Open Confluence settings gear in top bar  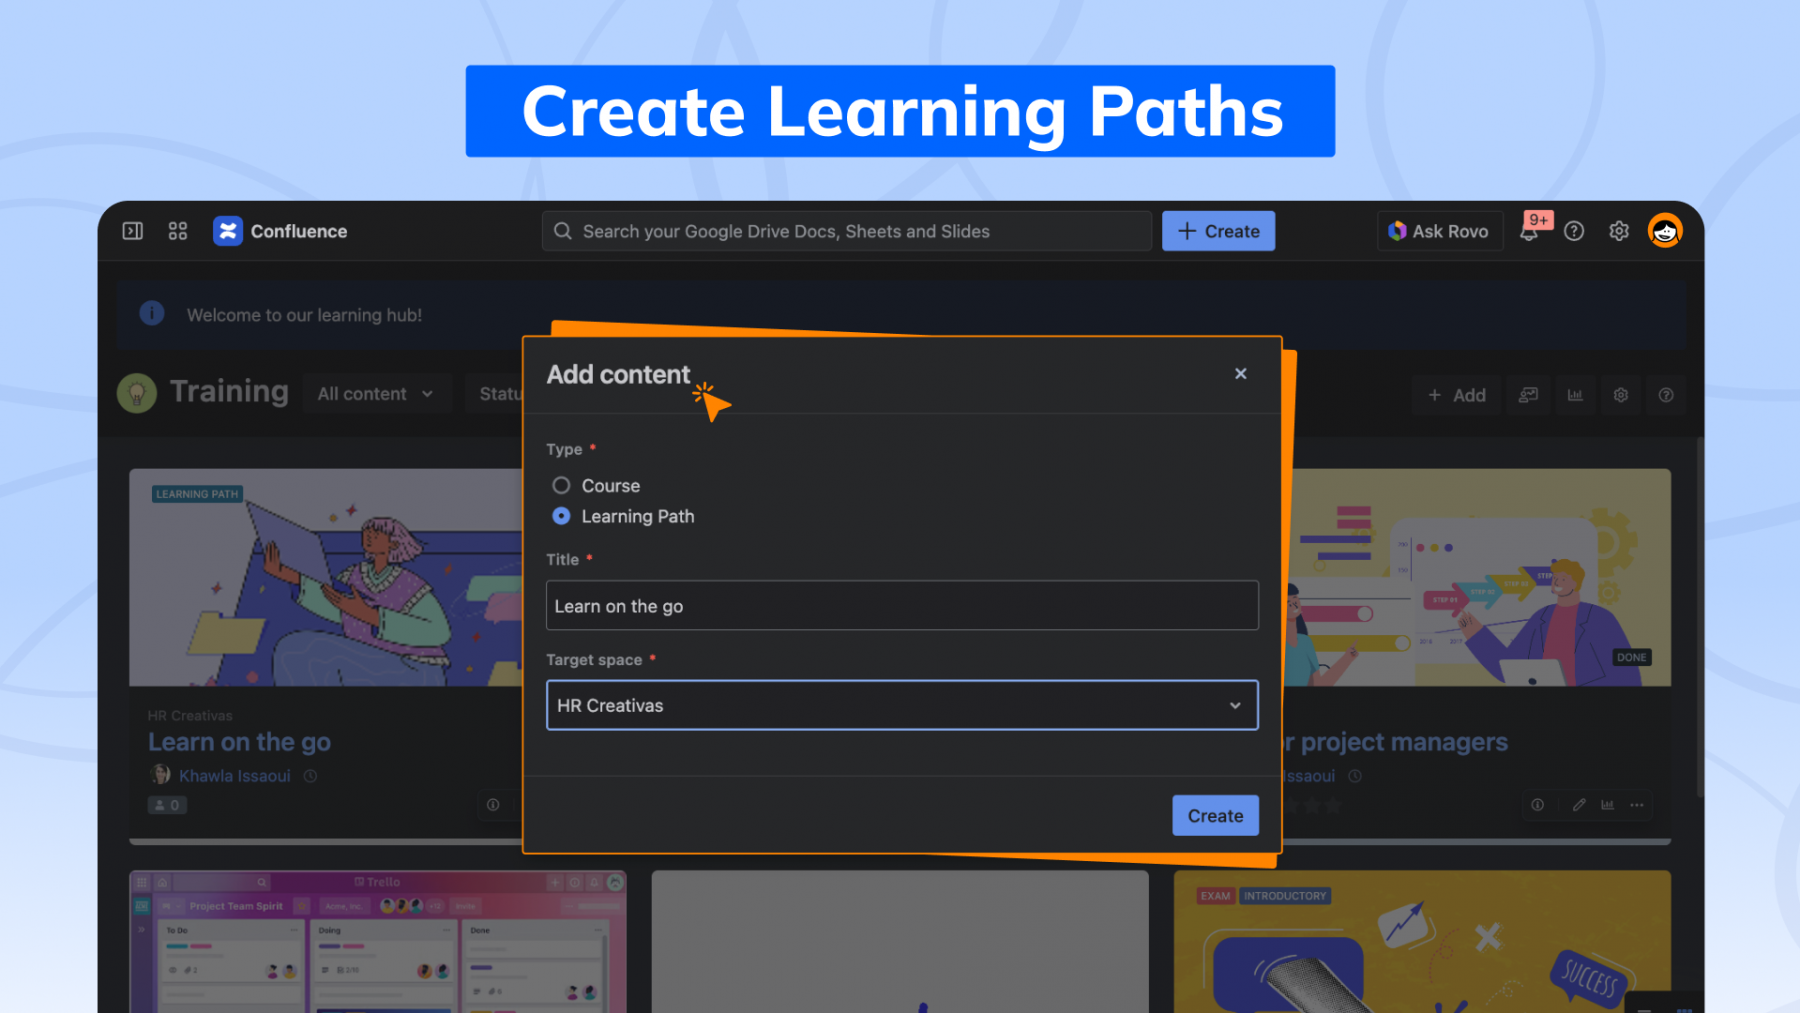coord(1619,231)
